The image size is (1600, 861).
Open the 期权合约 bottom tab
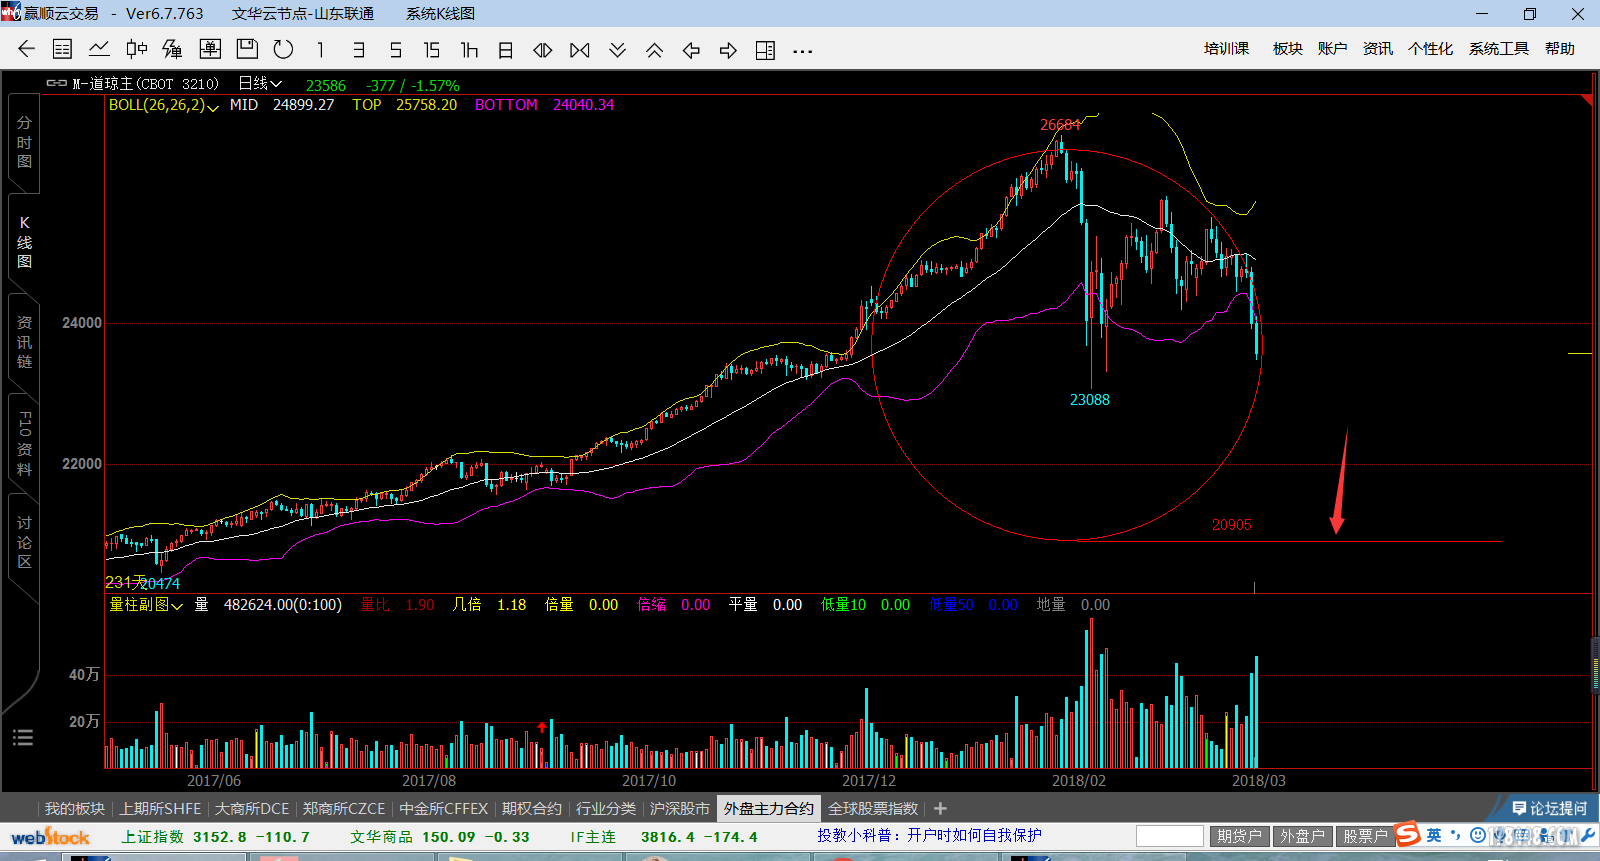[x=532, y=808]
